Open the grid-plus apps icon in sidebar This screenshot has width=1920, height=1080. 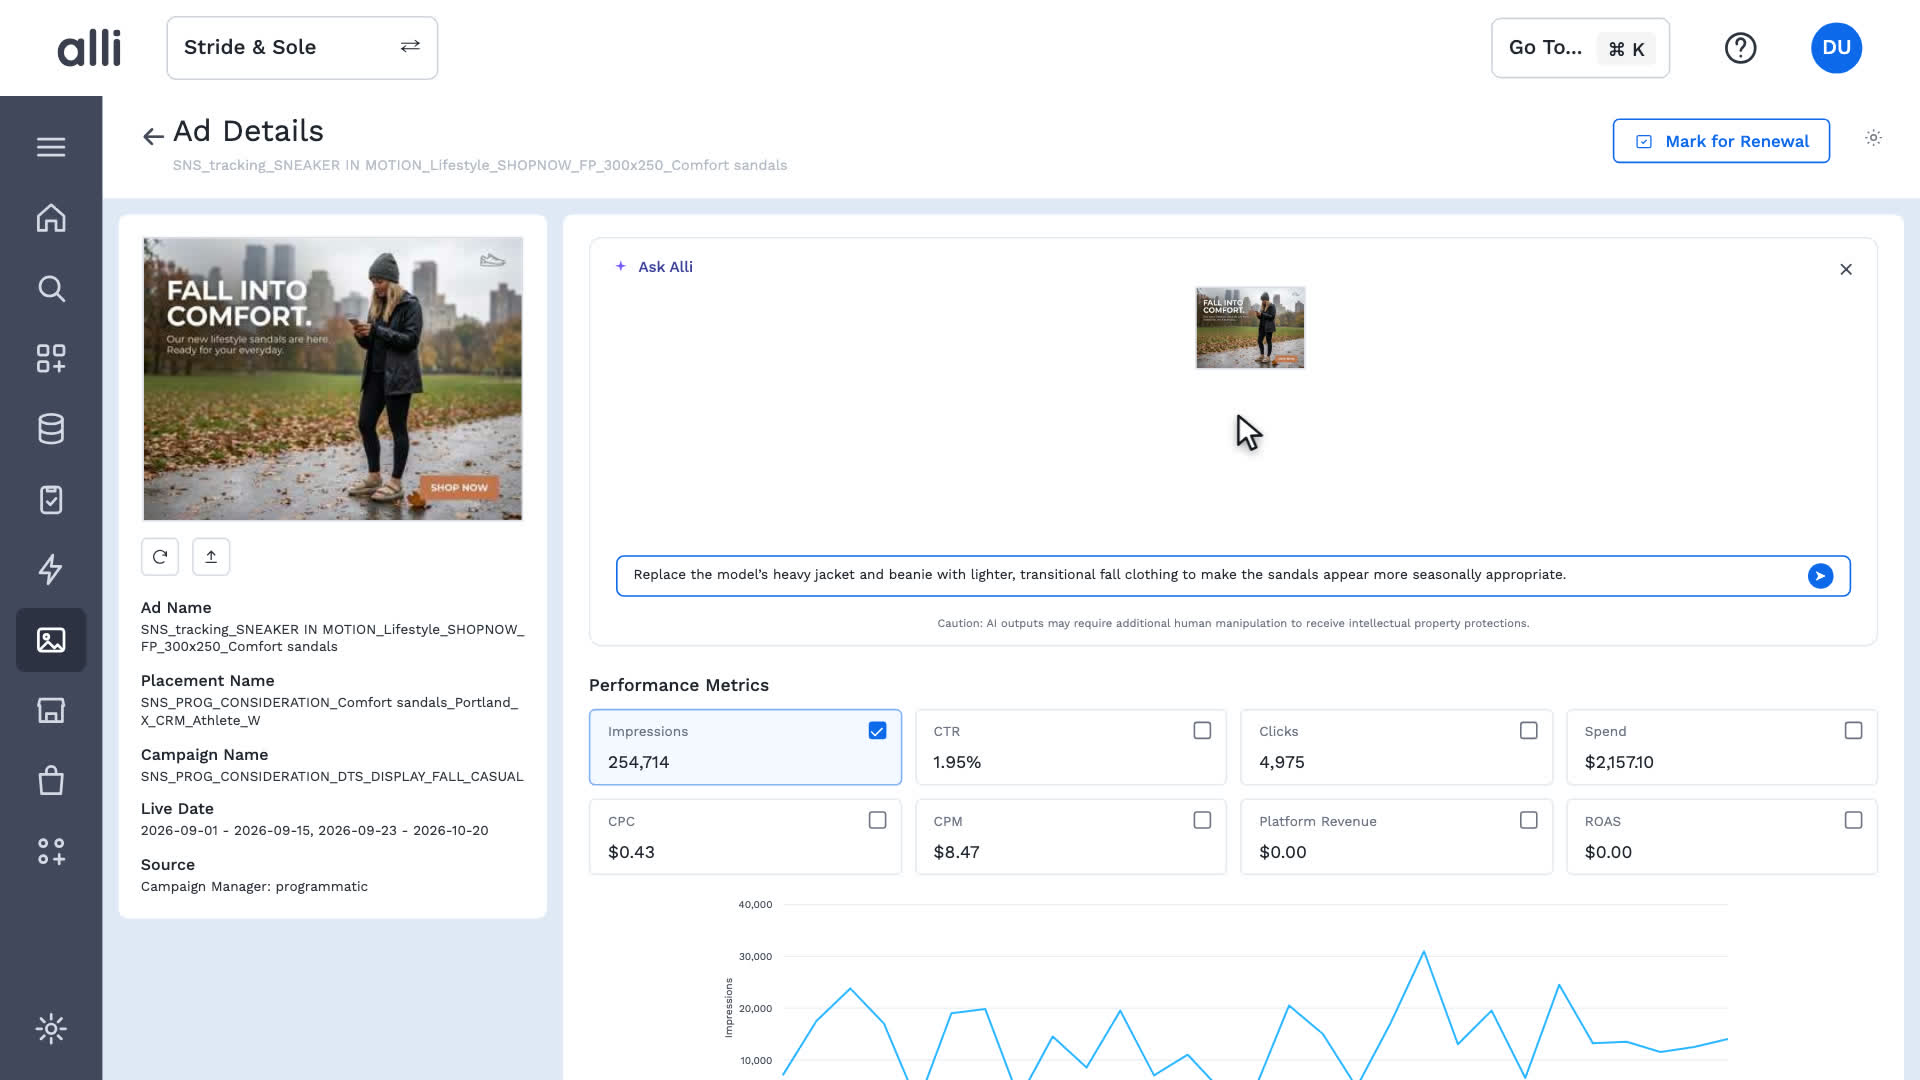click(x=51, y=359)
